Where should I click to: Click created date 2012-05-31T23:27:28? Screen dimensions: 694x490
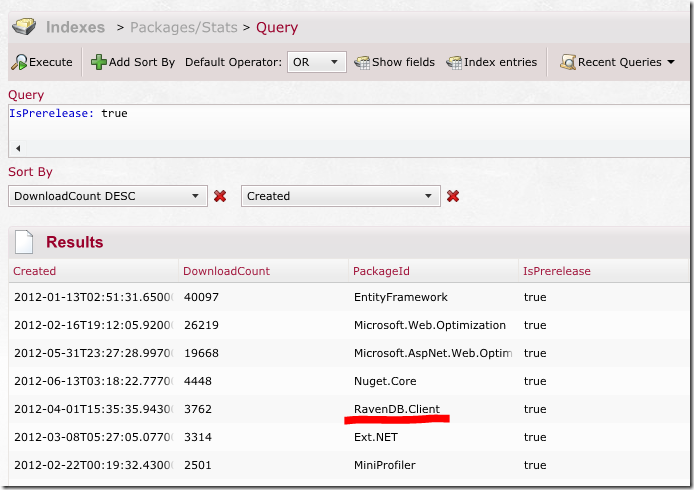(94, 353)
